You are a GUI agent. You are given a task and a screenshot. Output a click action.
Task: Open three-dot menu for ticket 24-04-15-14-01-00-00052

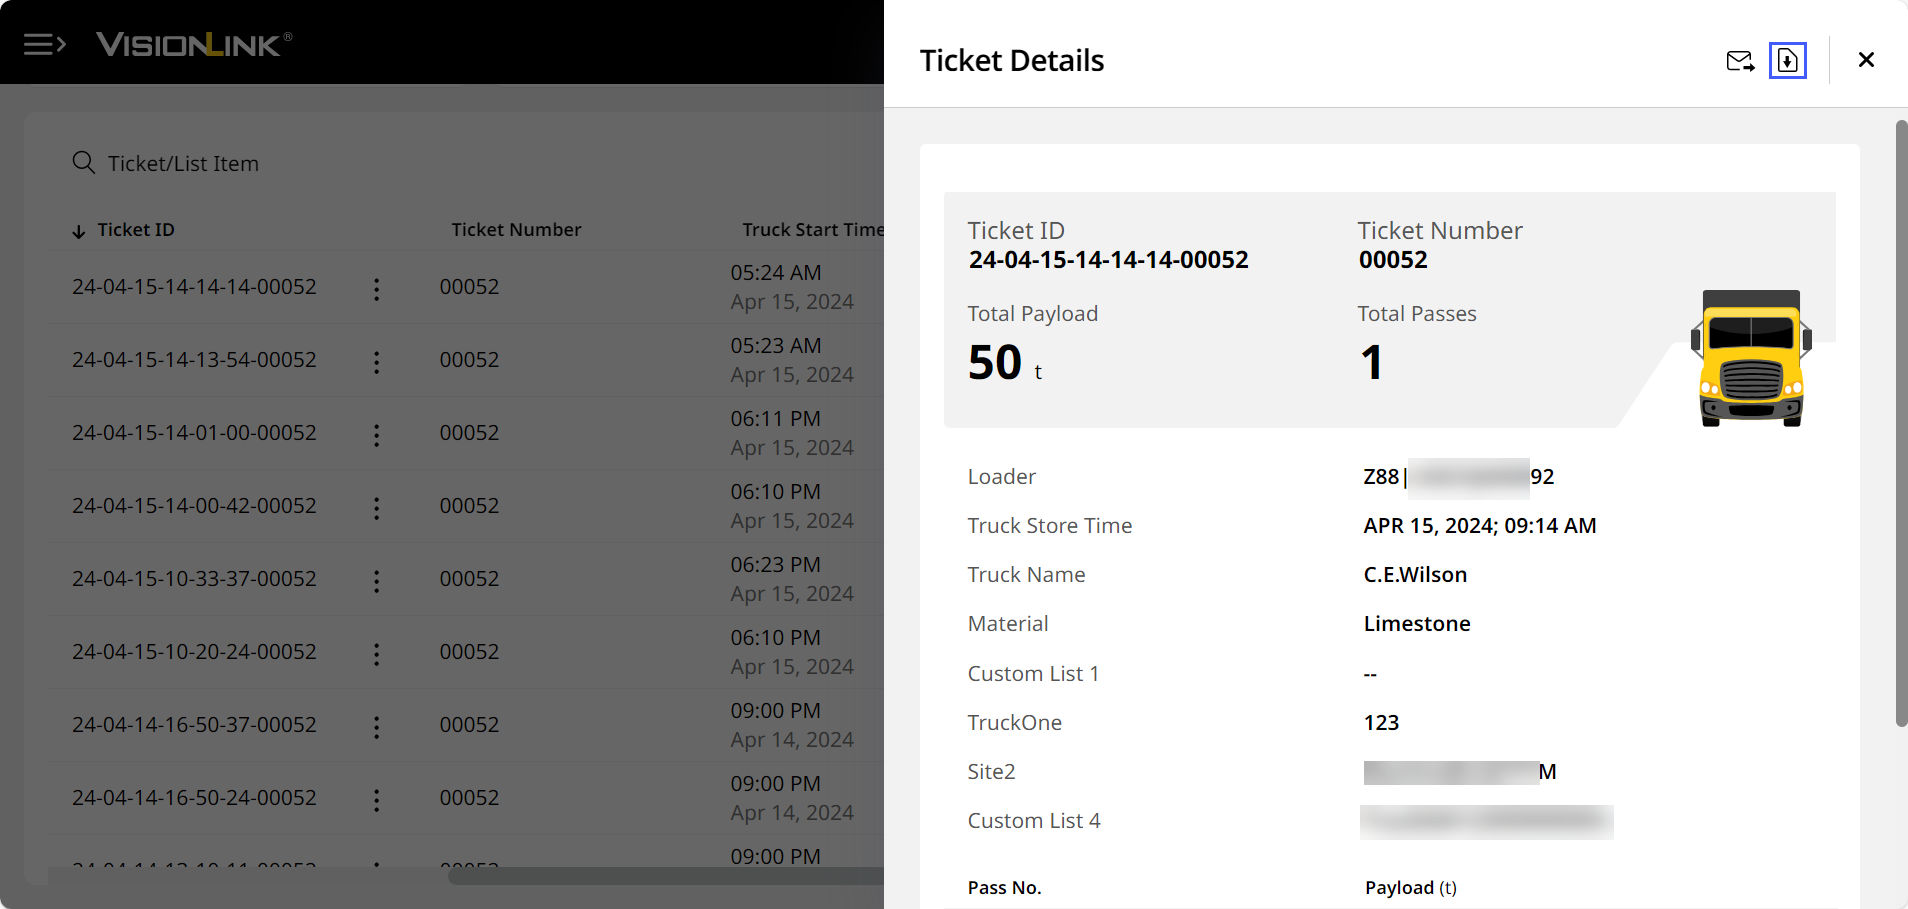click(x=376, y=435)
